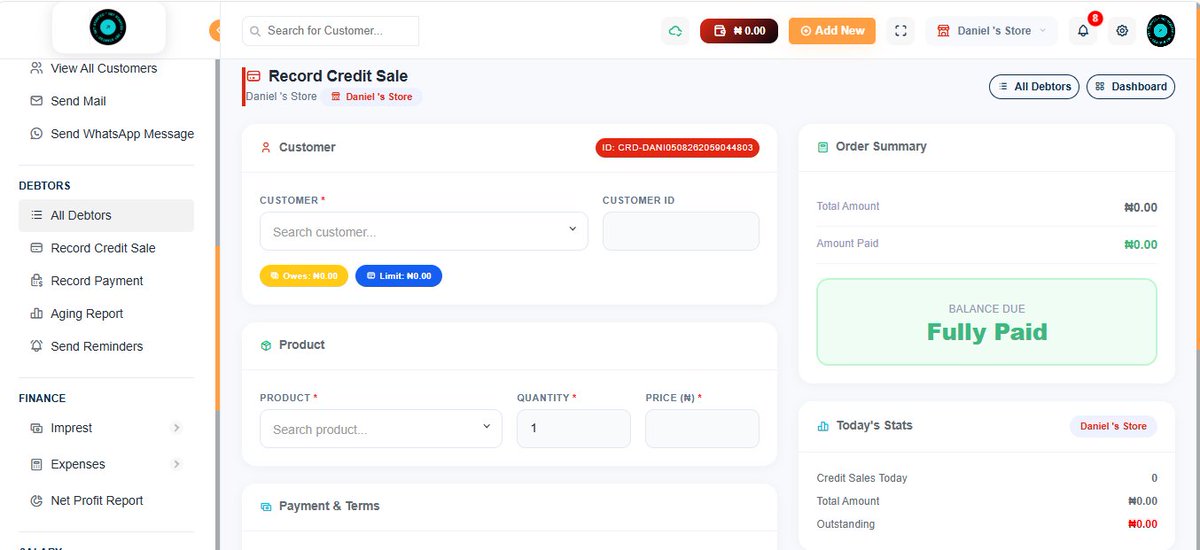The width and height of the screenshot is (1200, 550).
Task: Click the Price input field
Action: coord(702,429)
